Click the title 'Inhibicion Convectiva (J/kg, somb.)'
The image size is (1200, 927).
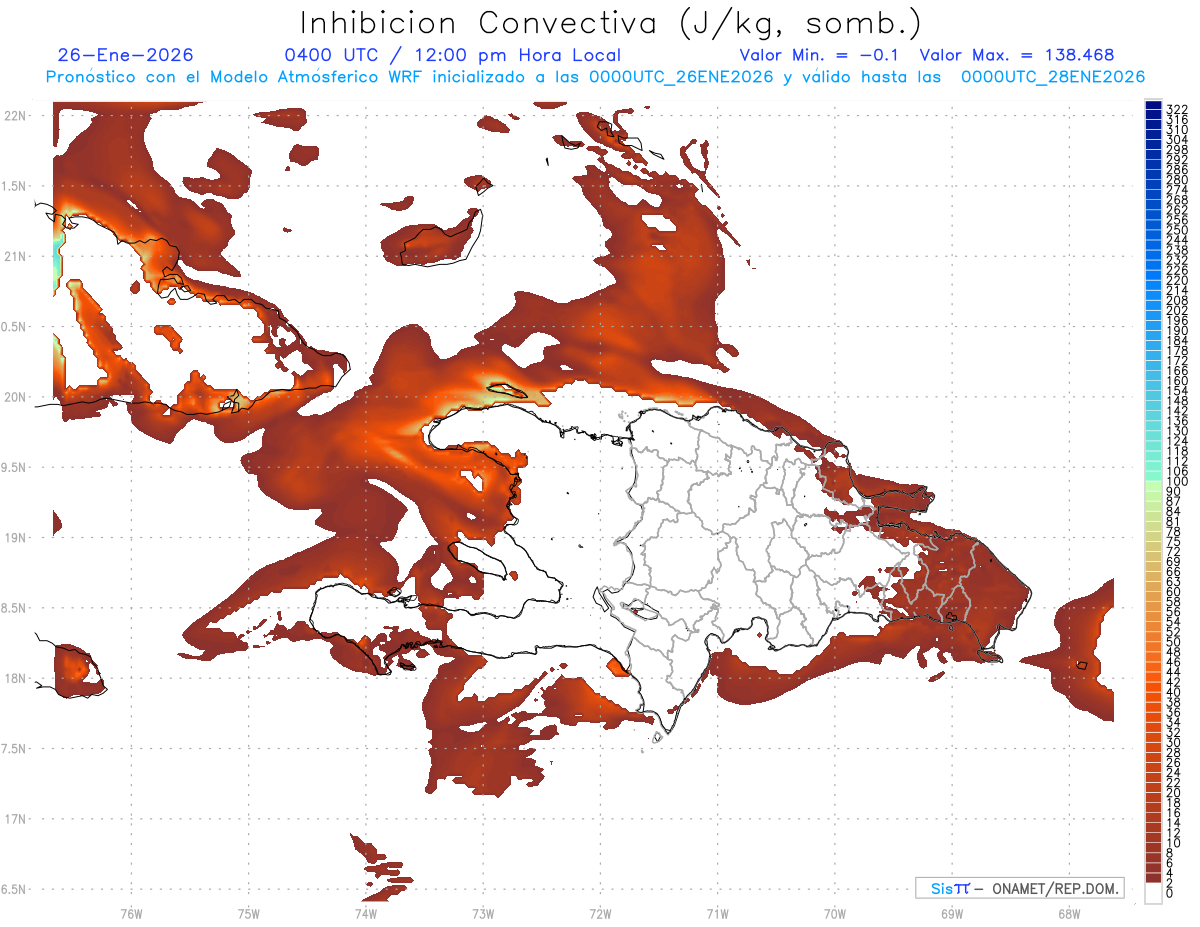(x=611, y=22)
